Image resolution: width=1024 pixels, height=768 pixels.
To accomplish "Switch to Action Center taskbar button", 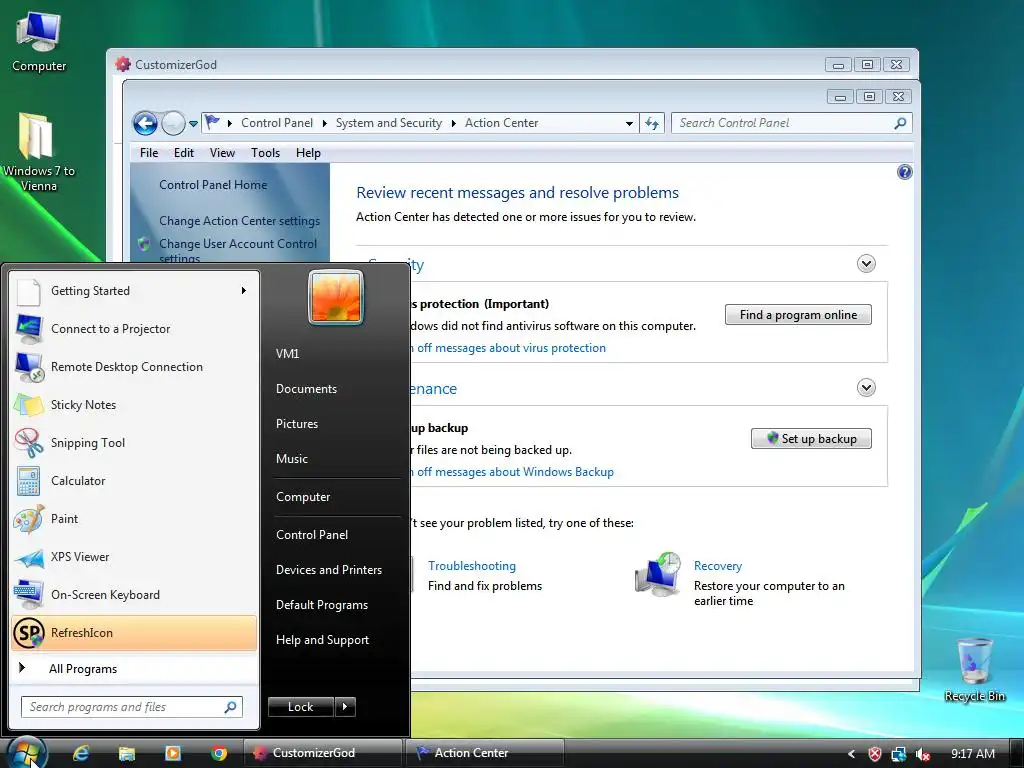I will pyautogui.click(x=485, y=753).
